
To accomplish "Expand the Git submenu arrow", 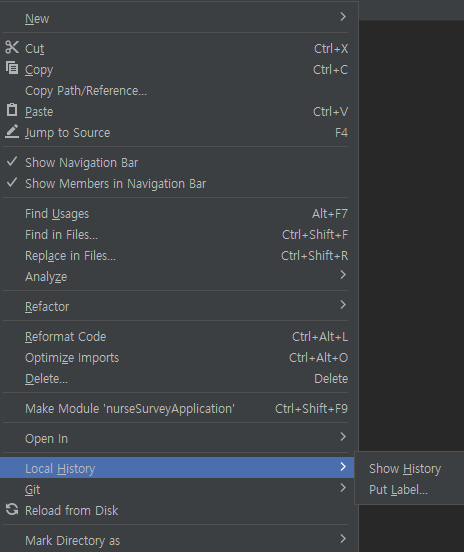I will (343, 488).
